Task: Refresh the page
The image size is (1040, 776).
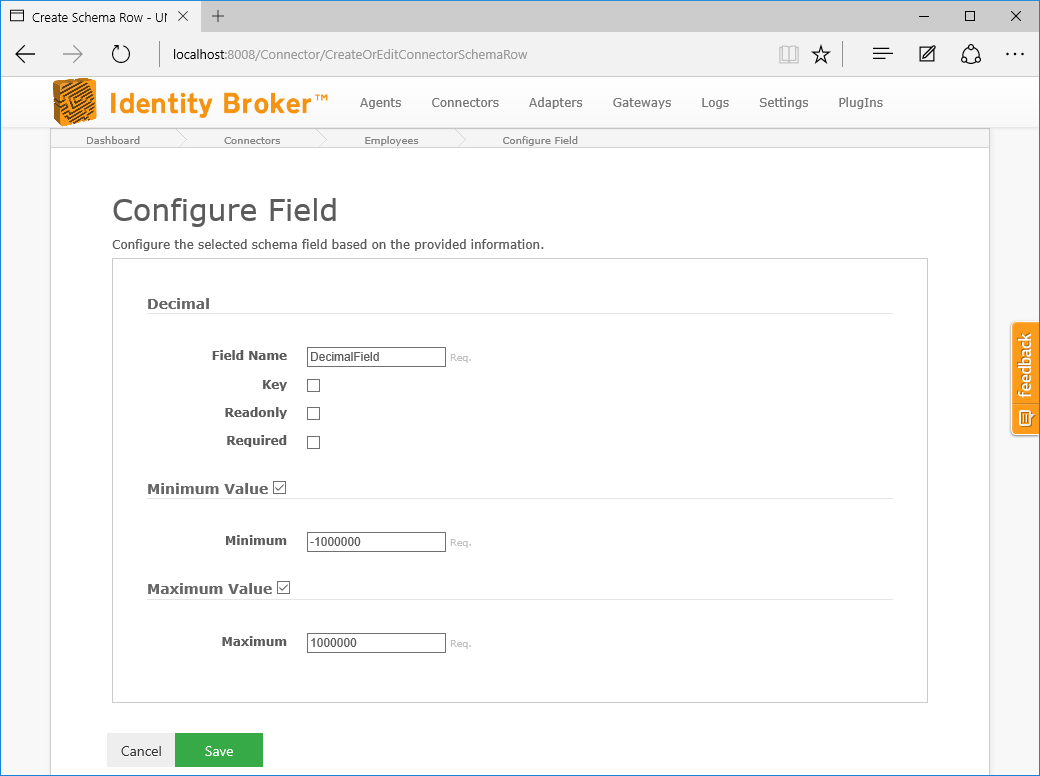Action: click(x=120, y=54)
